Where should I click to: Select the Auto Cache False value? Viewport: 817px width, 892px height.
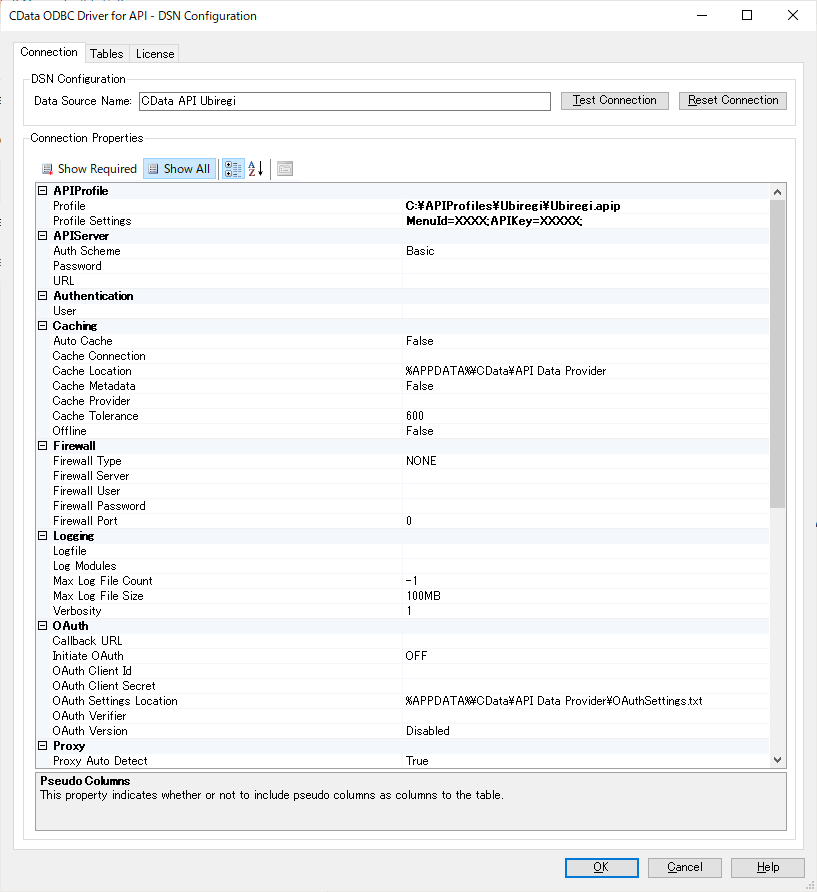click(x=420, y=341)
